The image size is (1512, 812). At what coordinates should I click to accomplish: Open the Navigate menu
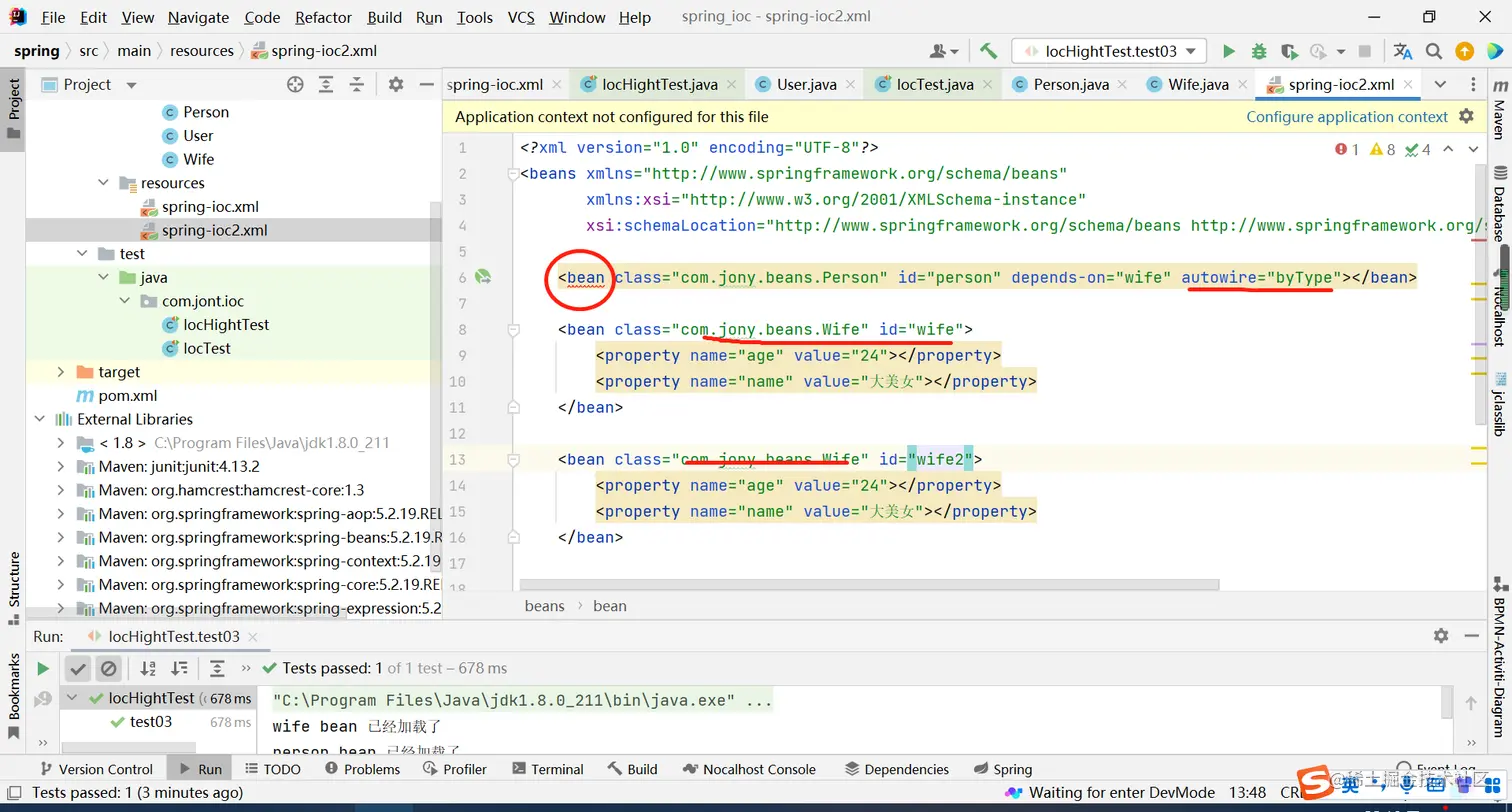(198, 17)
